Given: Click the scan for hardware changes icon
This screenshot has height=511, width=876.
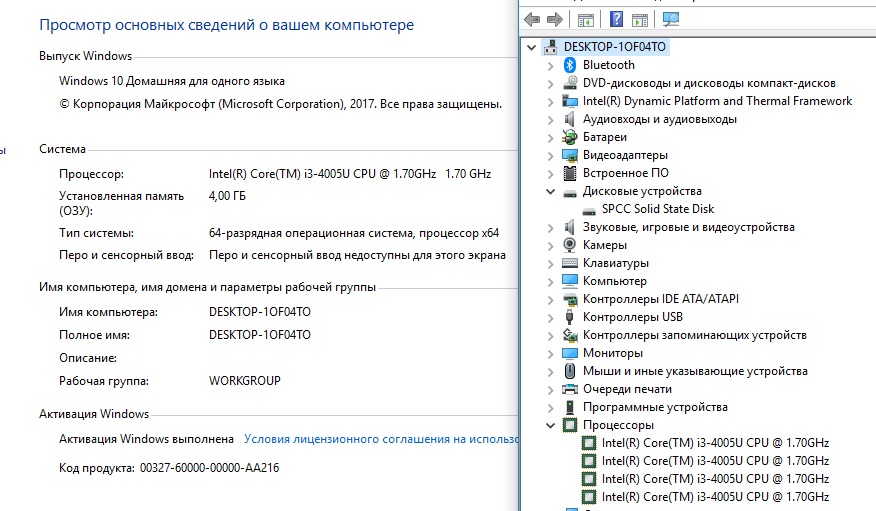Looking at the screenshot, I should click(x=670, y=19).
